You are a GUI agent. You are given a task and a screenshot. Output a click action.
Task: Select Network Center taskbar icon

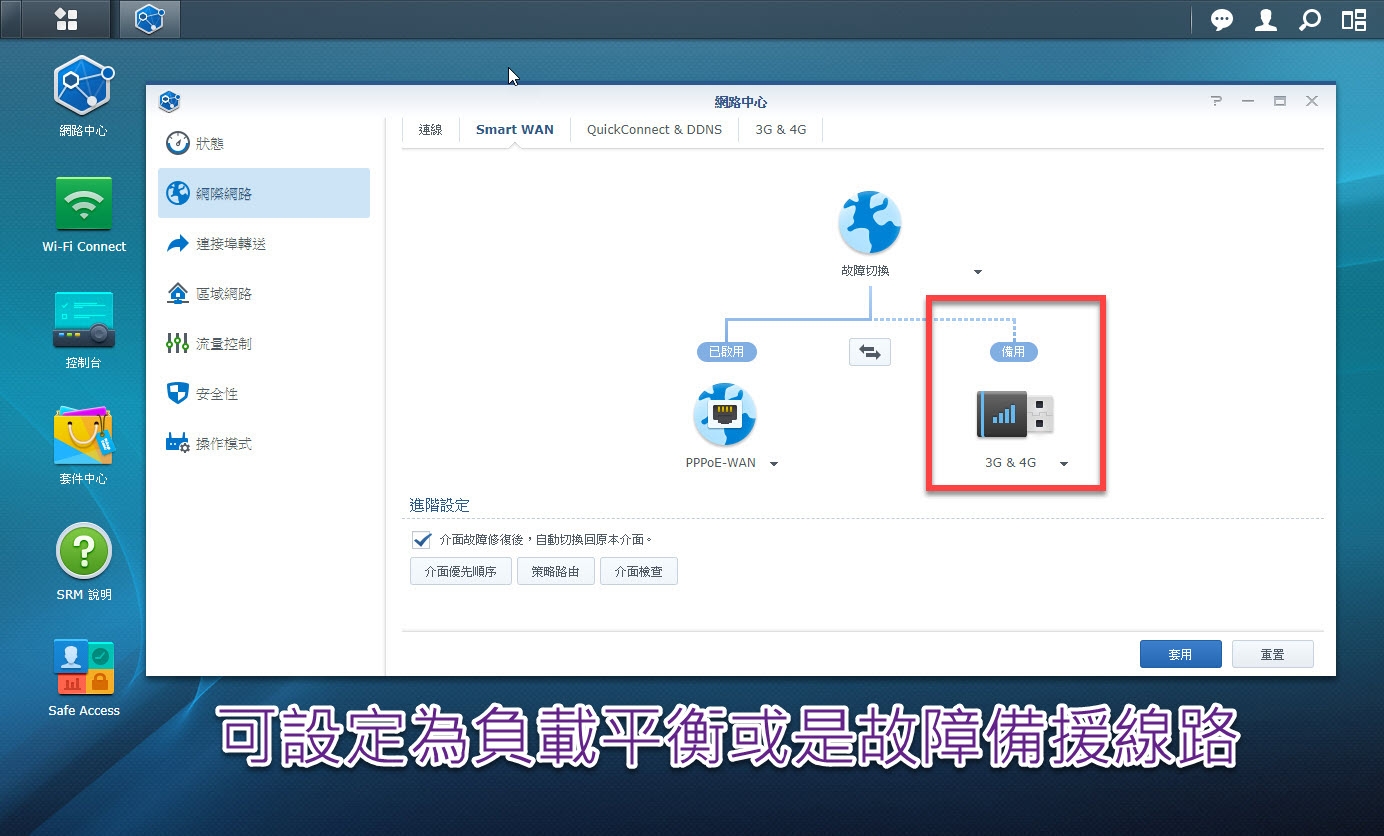coord(150,19)
